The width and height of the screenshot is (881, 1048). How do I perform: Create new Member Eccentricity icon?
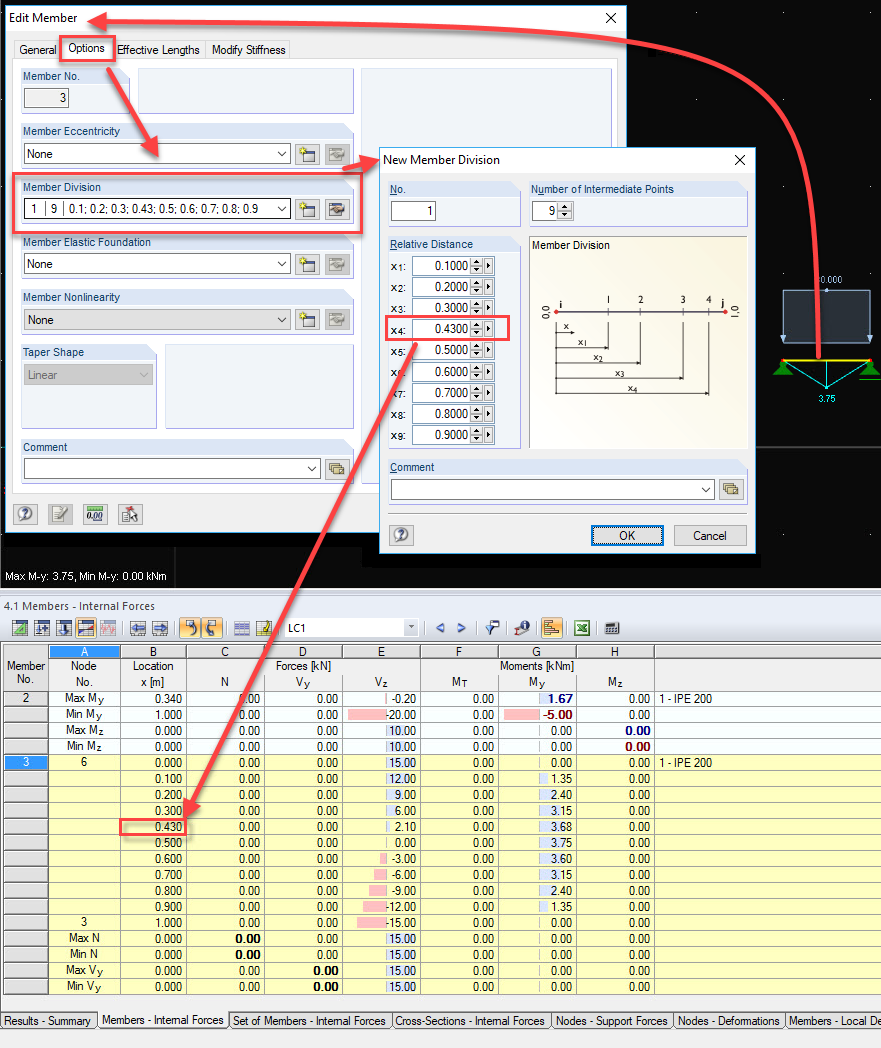(307, 154)
